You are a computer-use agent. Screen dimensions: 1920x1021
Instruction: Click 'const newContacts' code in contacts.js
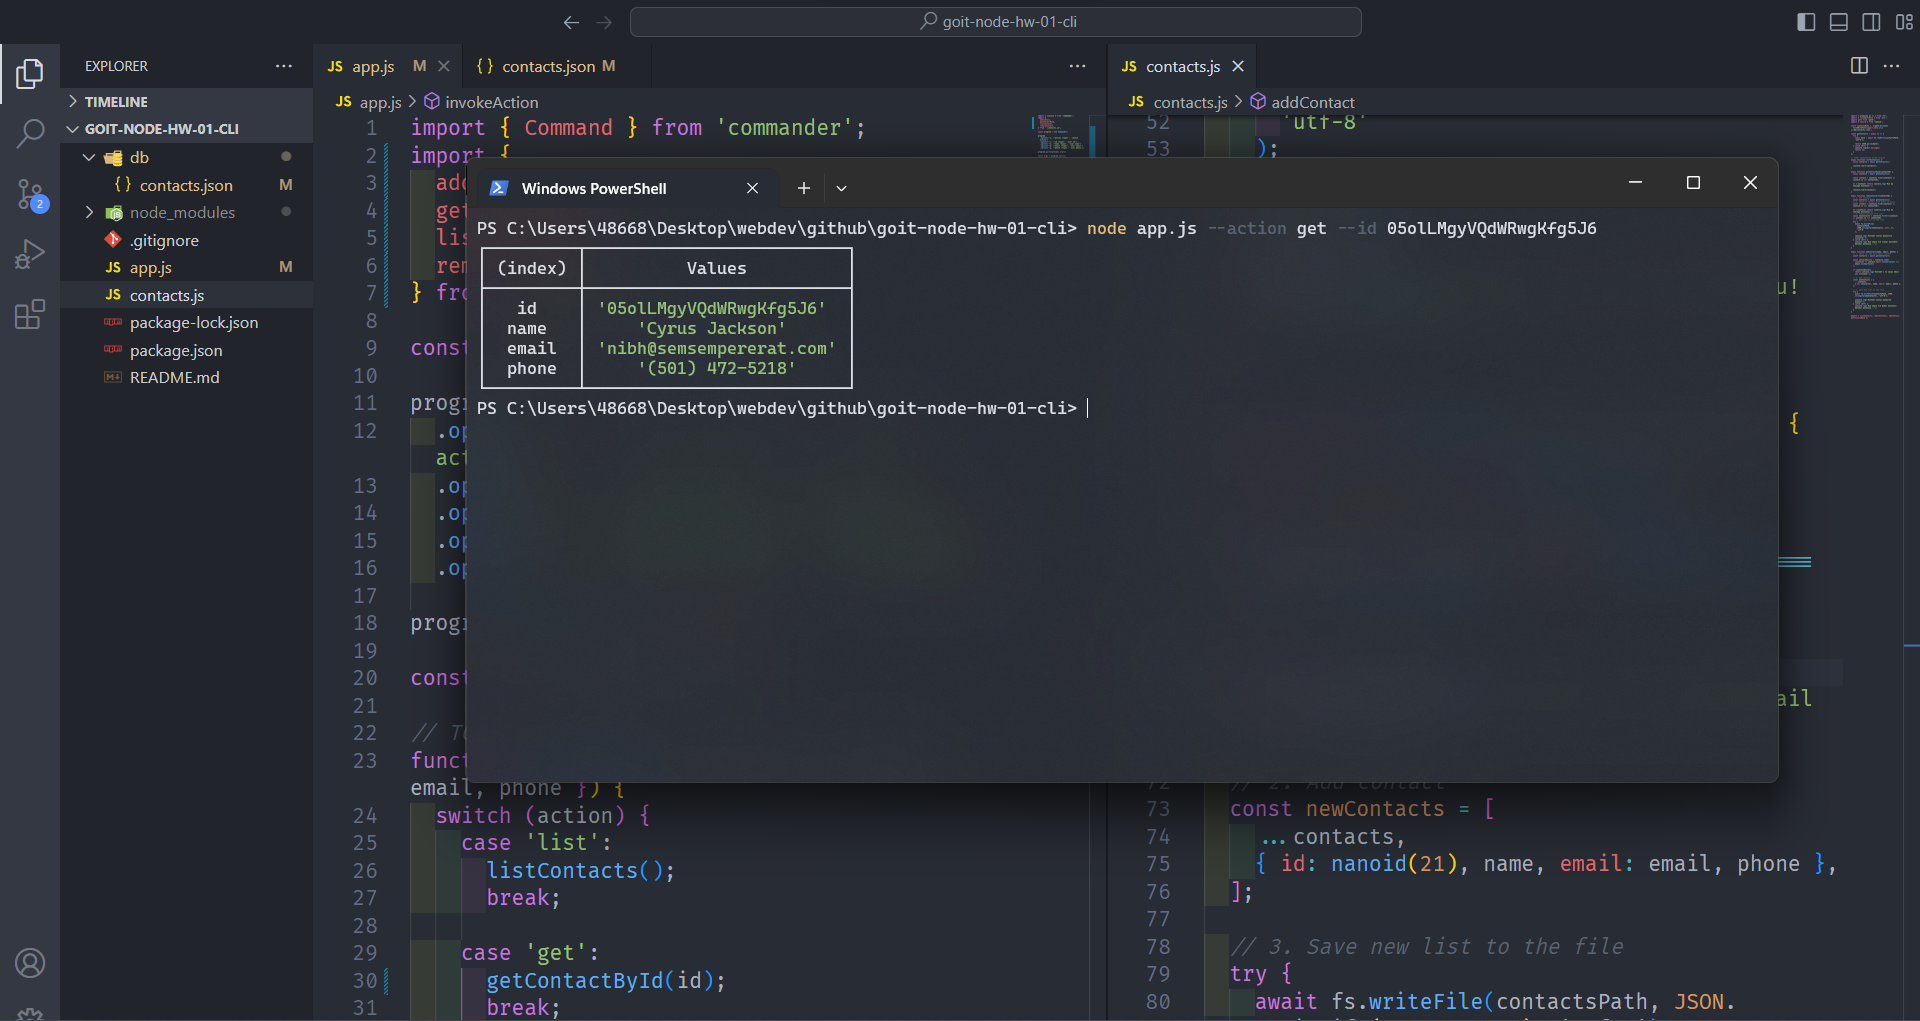pyautogui.click(x=1337, y=809)
